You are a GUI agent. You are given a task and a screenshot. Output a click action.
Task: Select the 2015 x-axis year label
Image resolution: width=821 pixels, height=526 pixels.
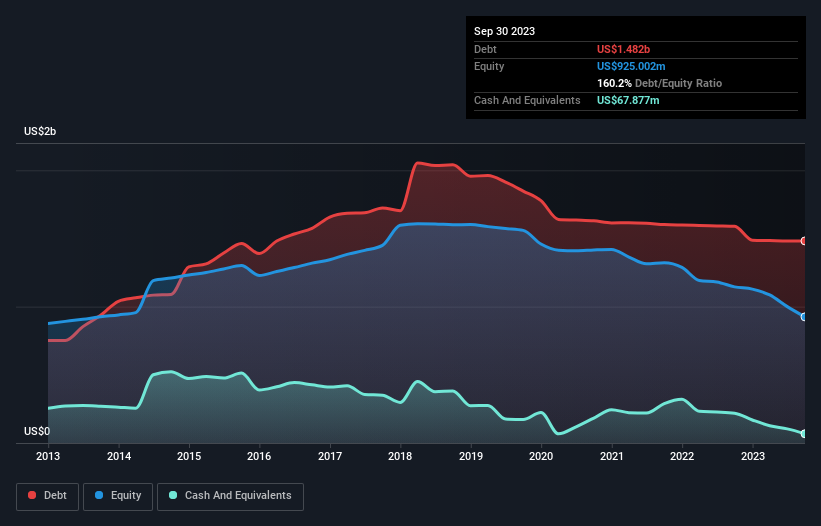point(189,457)
